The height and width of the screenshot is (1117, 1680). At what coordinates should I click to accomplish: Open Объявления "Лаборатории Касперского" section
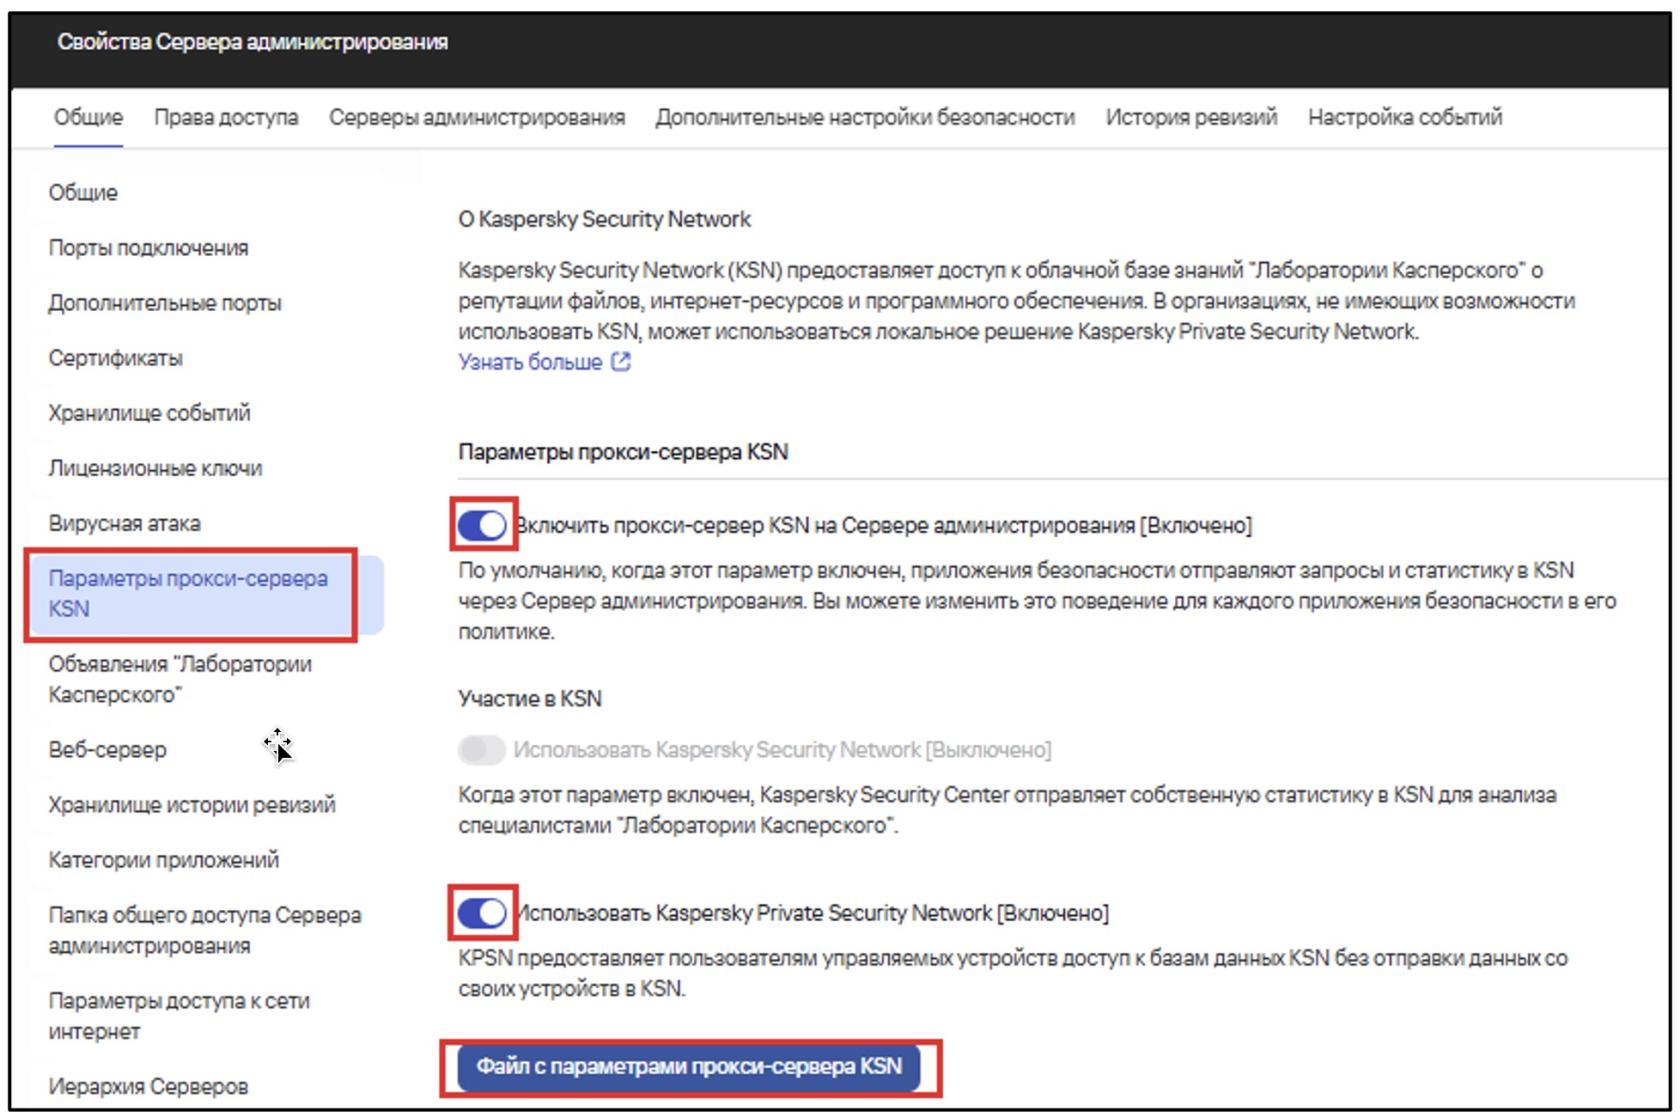click(x=180, y=679)
